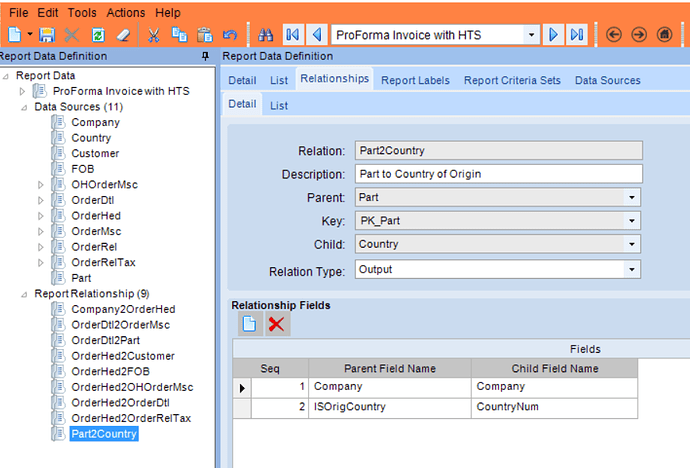Image resolution: width=690 pixels, height=468 pixels.
Task: Open the File menu
Action: pyautogui.click(x=18, y=13)
